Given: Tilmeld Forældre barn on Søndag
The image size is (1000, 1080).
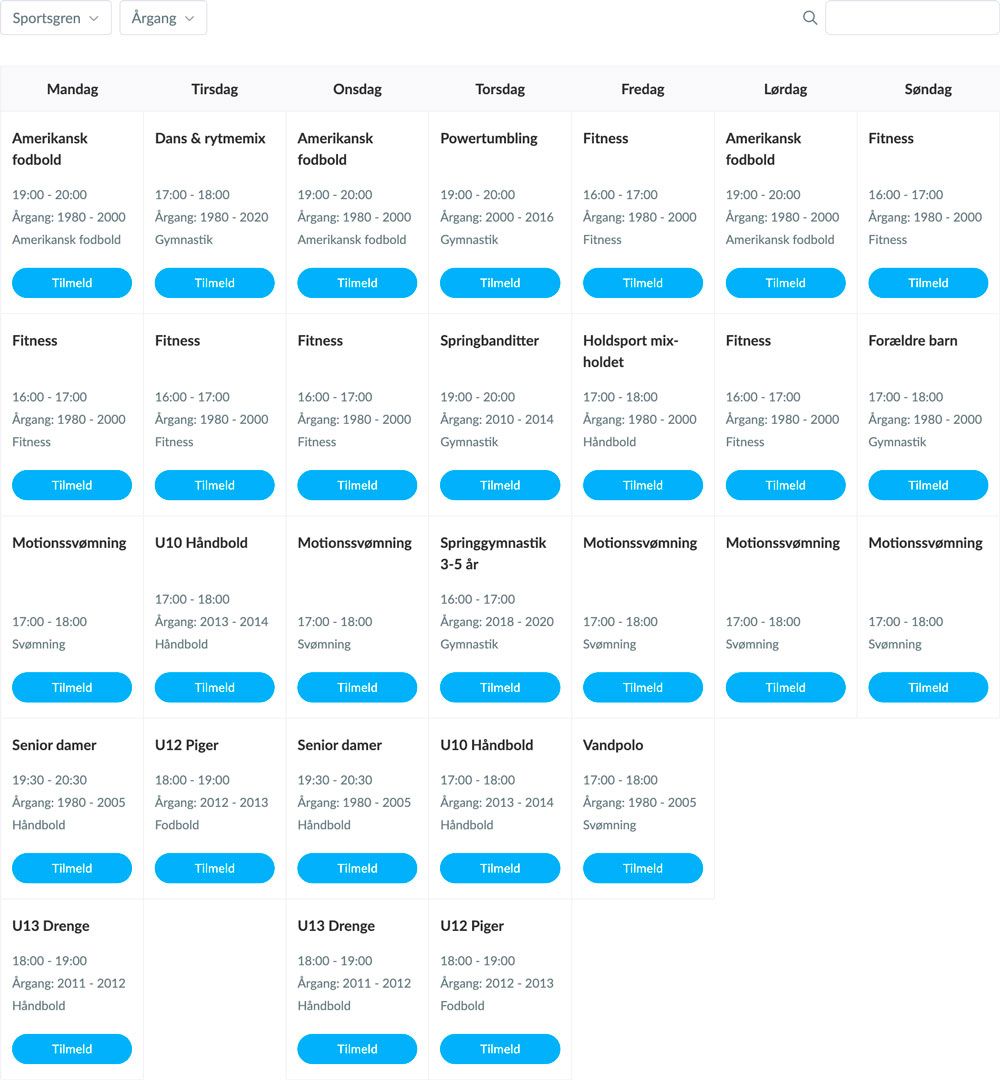Looking at the screenshot, I should pyautogui.click(x=928, y=486).
